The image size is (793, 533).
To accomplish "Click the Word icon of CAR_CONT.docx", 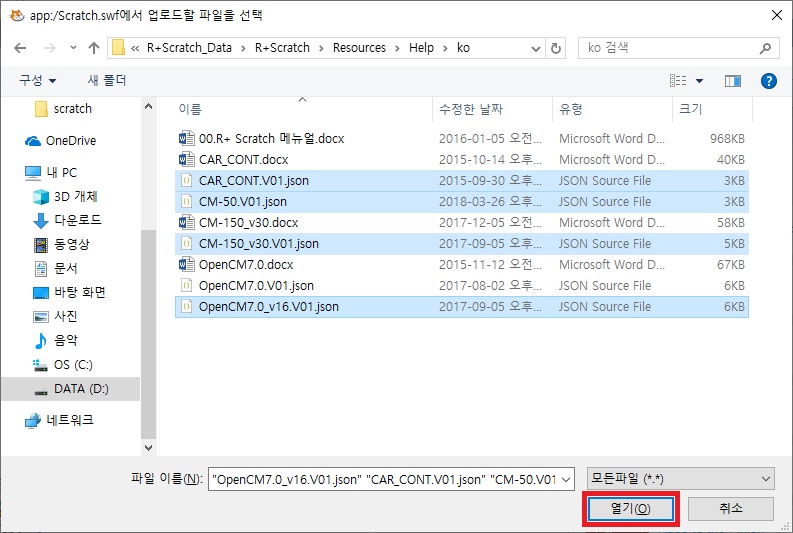I will point(185,160).
